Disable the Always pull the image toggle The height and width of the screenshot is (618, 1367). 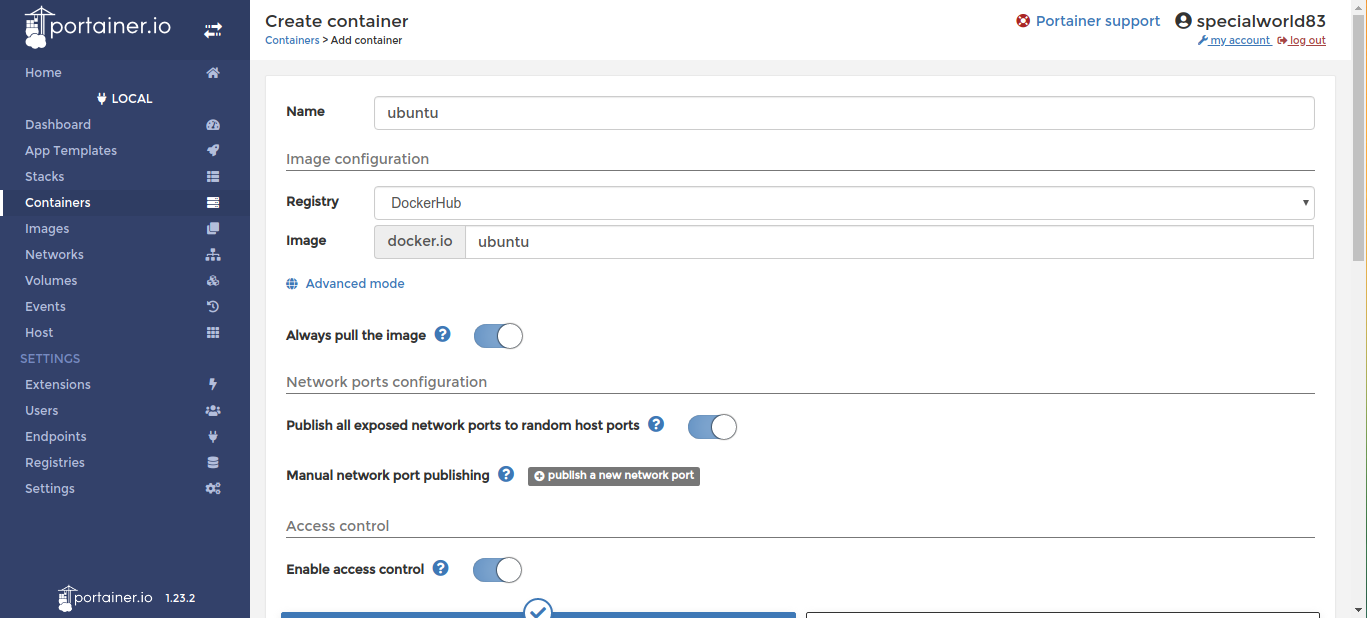(x=498, y=336)
